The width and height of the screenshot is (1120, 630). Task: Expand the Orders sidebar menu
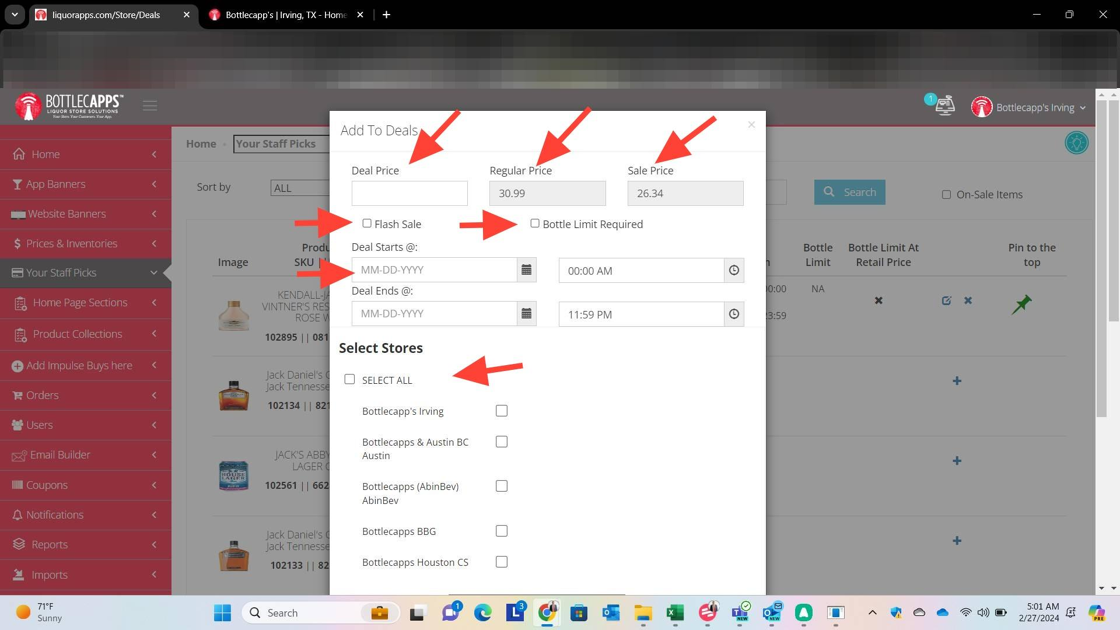(x=86, y=395)
